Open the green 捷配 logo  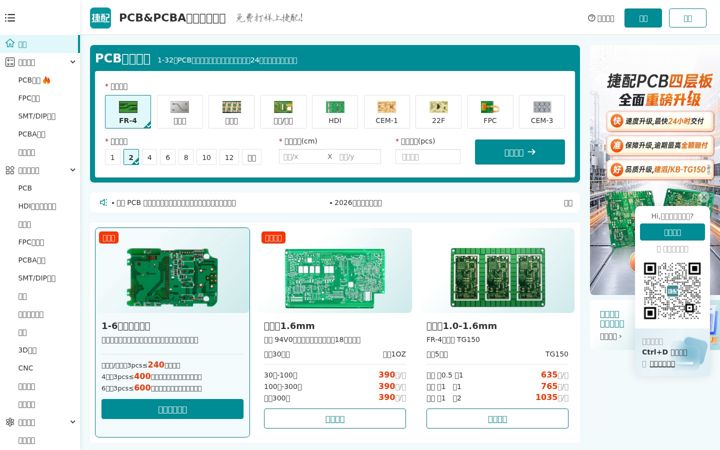(x=101, y=18)
